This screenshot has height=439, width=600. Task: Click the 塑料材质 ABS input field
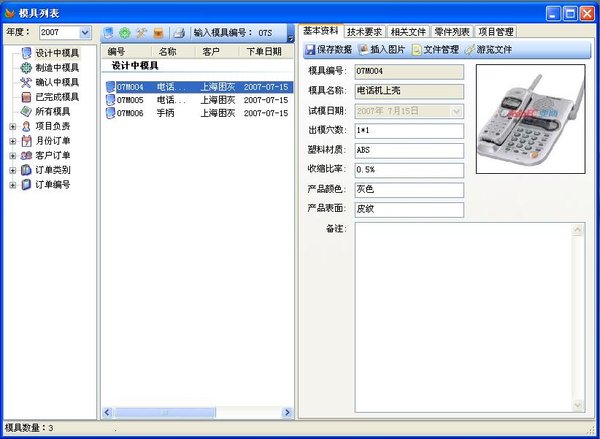tap(409, 150)
